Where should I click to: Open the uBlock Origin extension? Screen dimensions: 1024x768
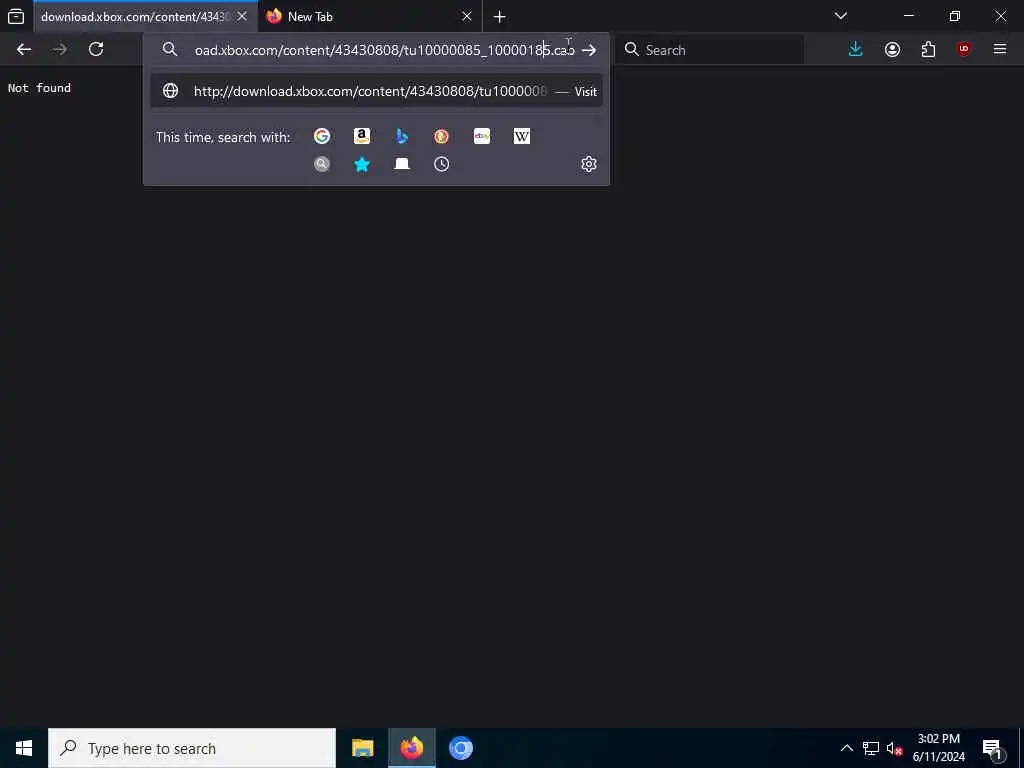coord(964,50)
